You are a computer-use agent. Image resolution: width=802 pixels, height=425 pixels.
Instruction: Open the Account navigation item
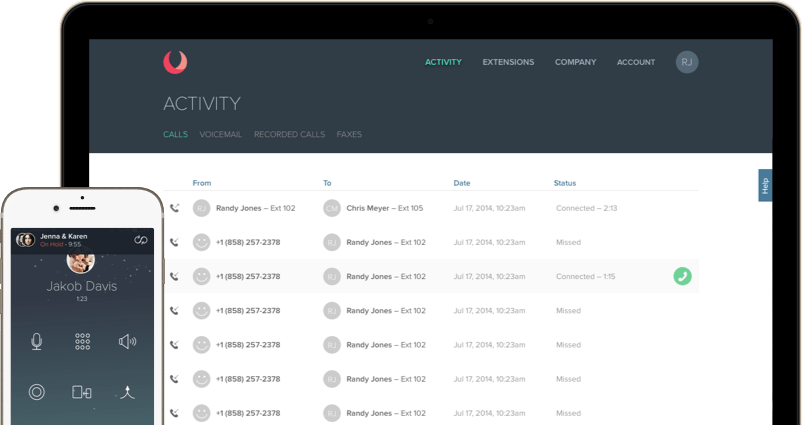tap(636, 62)
